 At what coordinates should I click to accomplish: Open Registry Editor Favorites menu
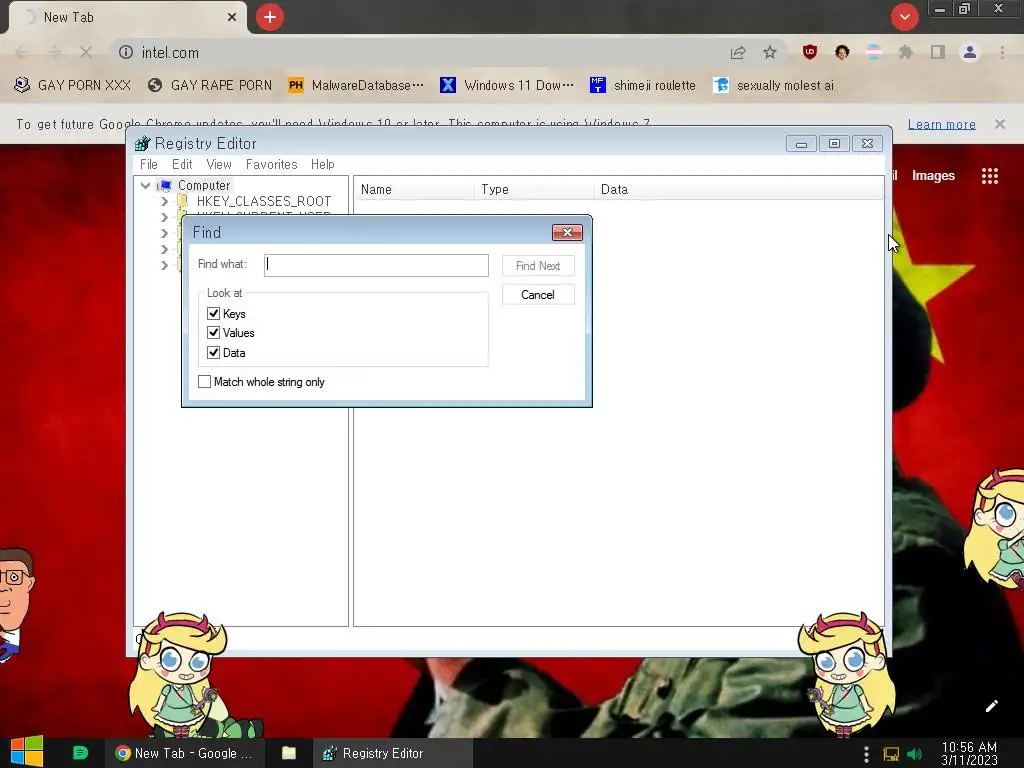click(272, 165)
